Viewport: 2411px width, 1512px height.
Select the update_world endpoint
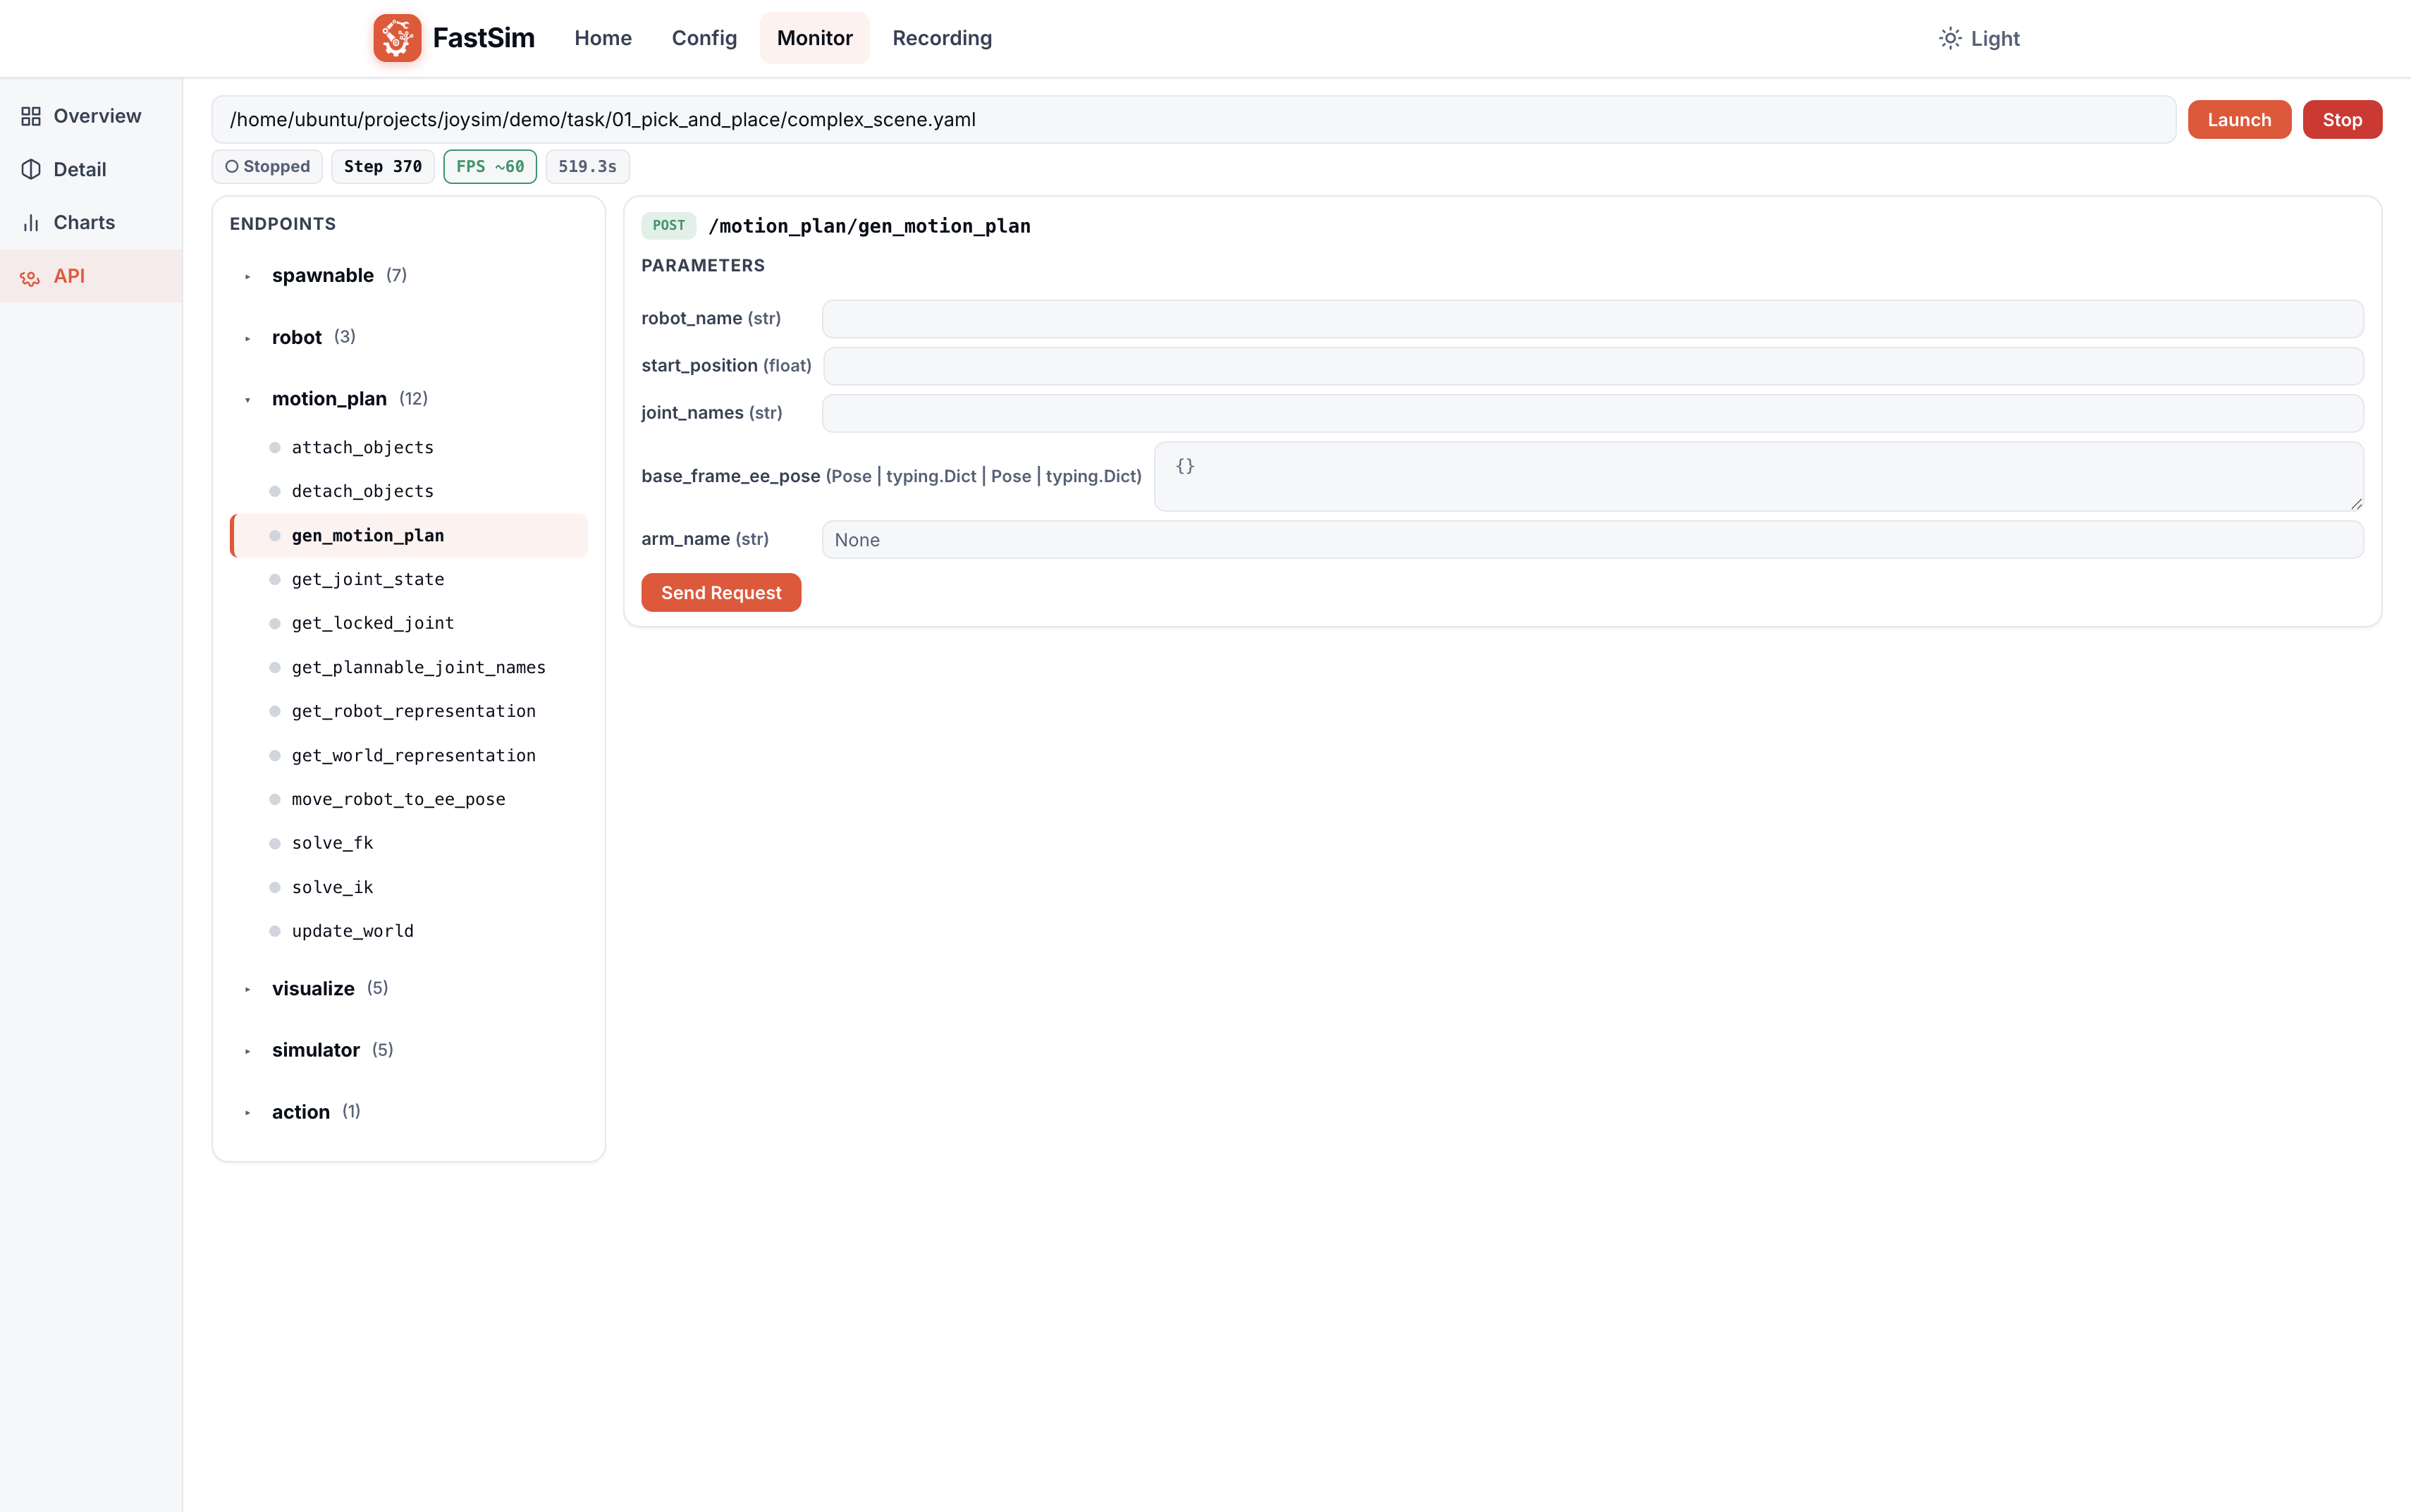[x=409, y=931]
